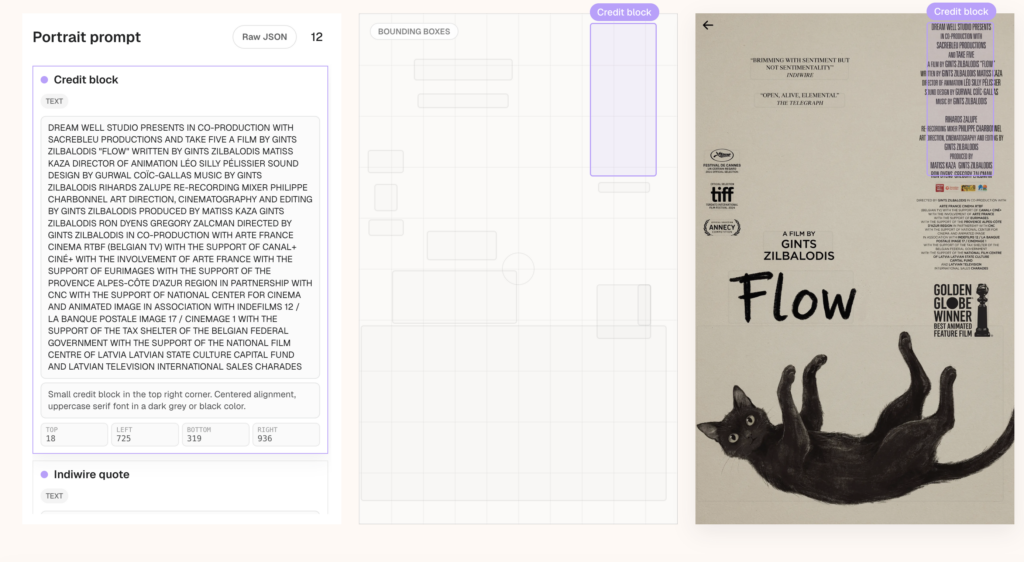Click the Flow title on the poster
This screenshot has width=1024, height=562.
click(x=793, y=299)
